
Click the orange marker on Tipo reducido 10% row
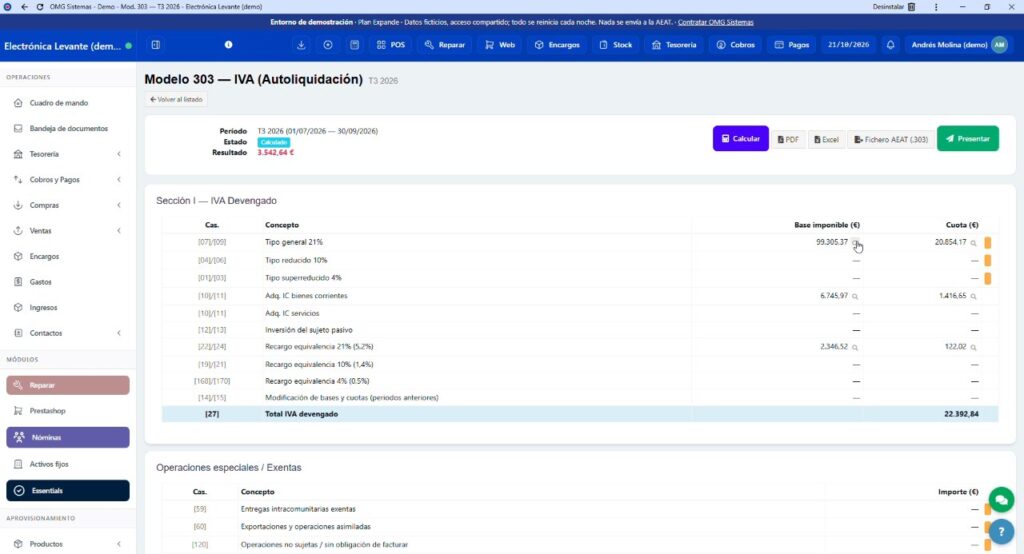coord(987,260)
